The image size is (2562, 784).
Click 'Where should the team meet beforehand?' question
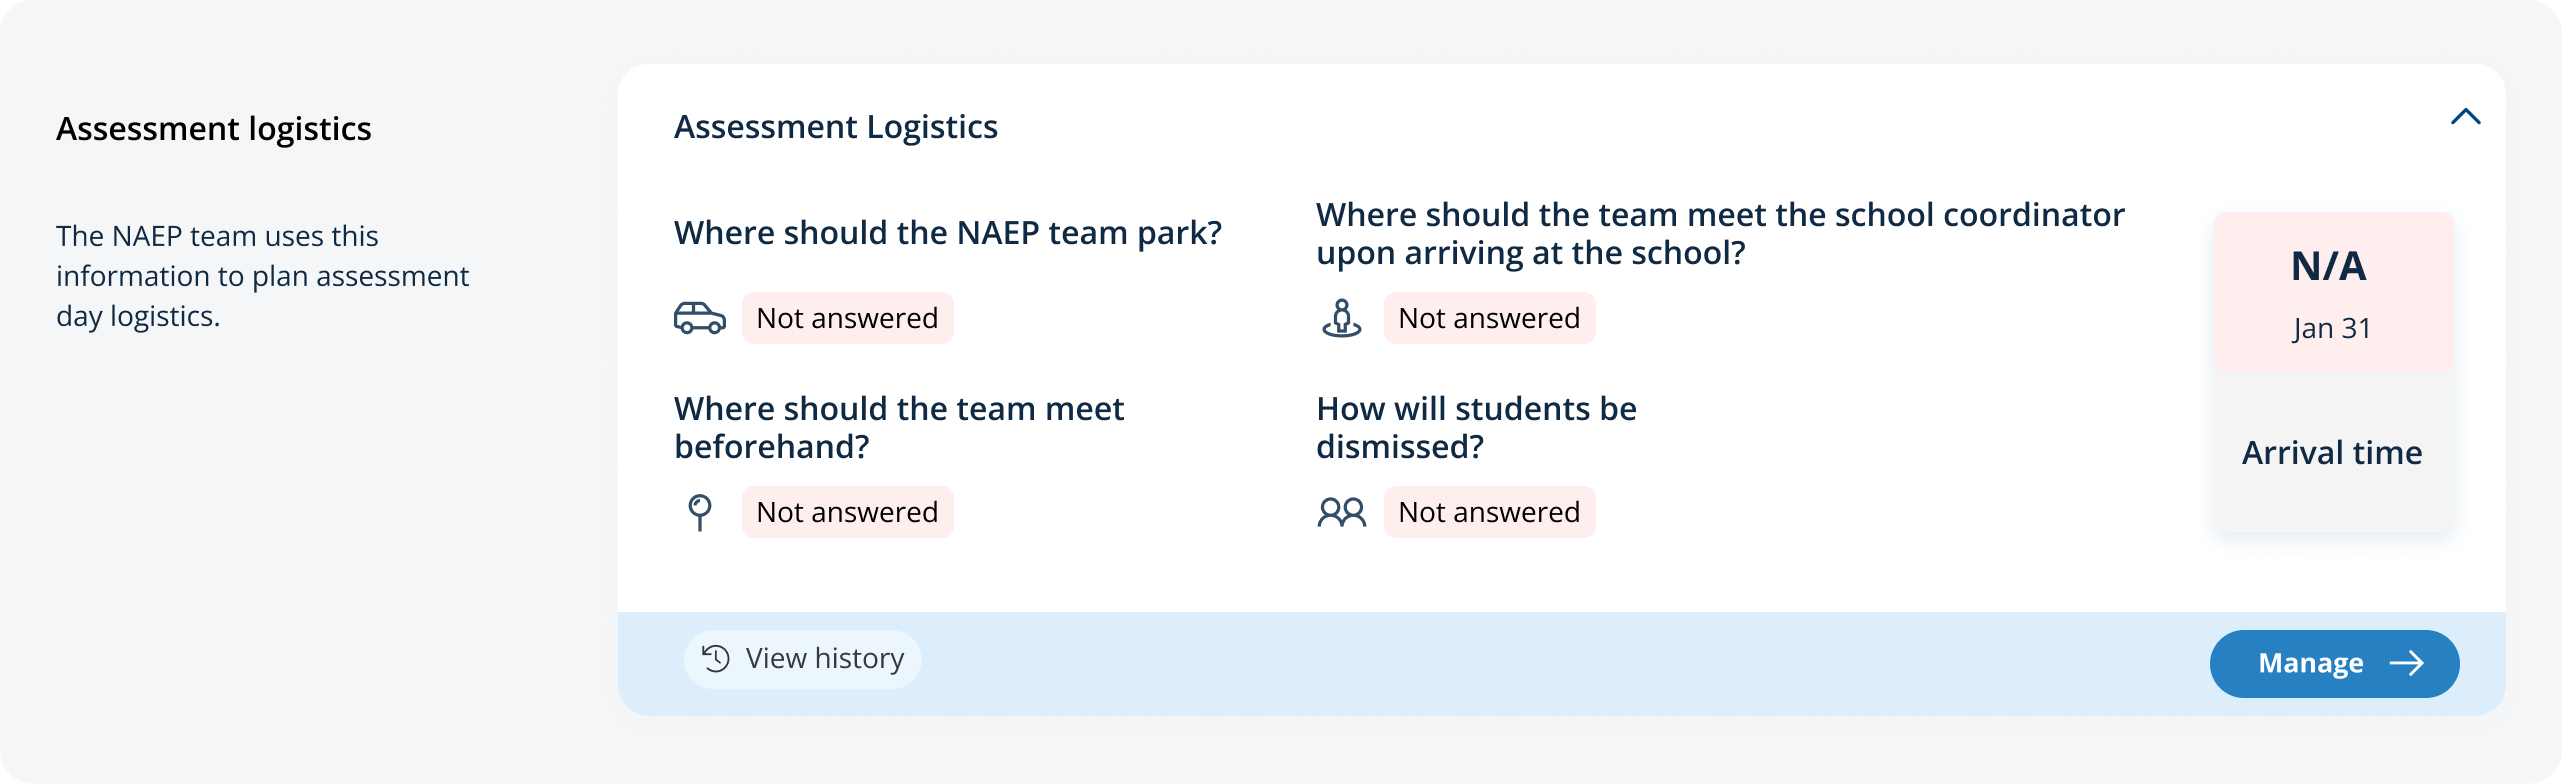tap(898, 427)
